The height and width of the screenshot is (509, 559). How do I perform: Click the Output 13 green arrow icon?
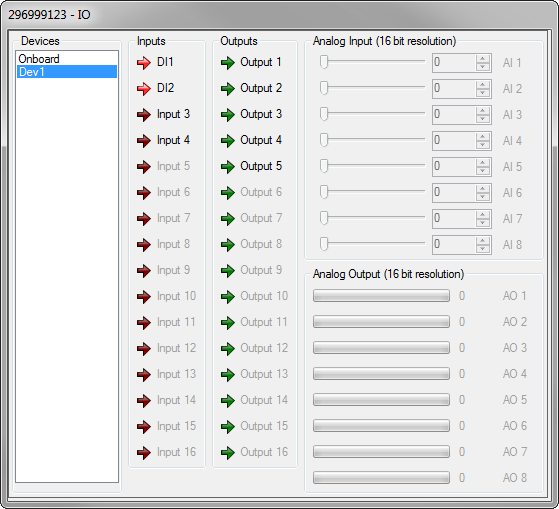227,375
